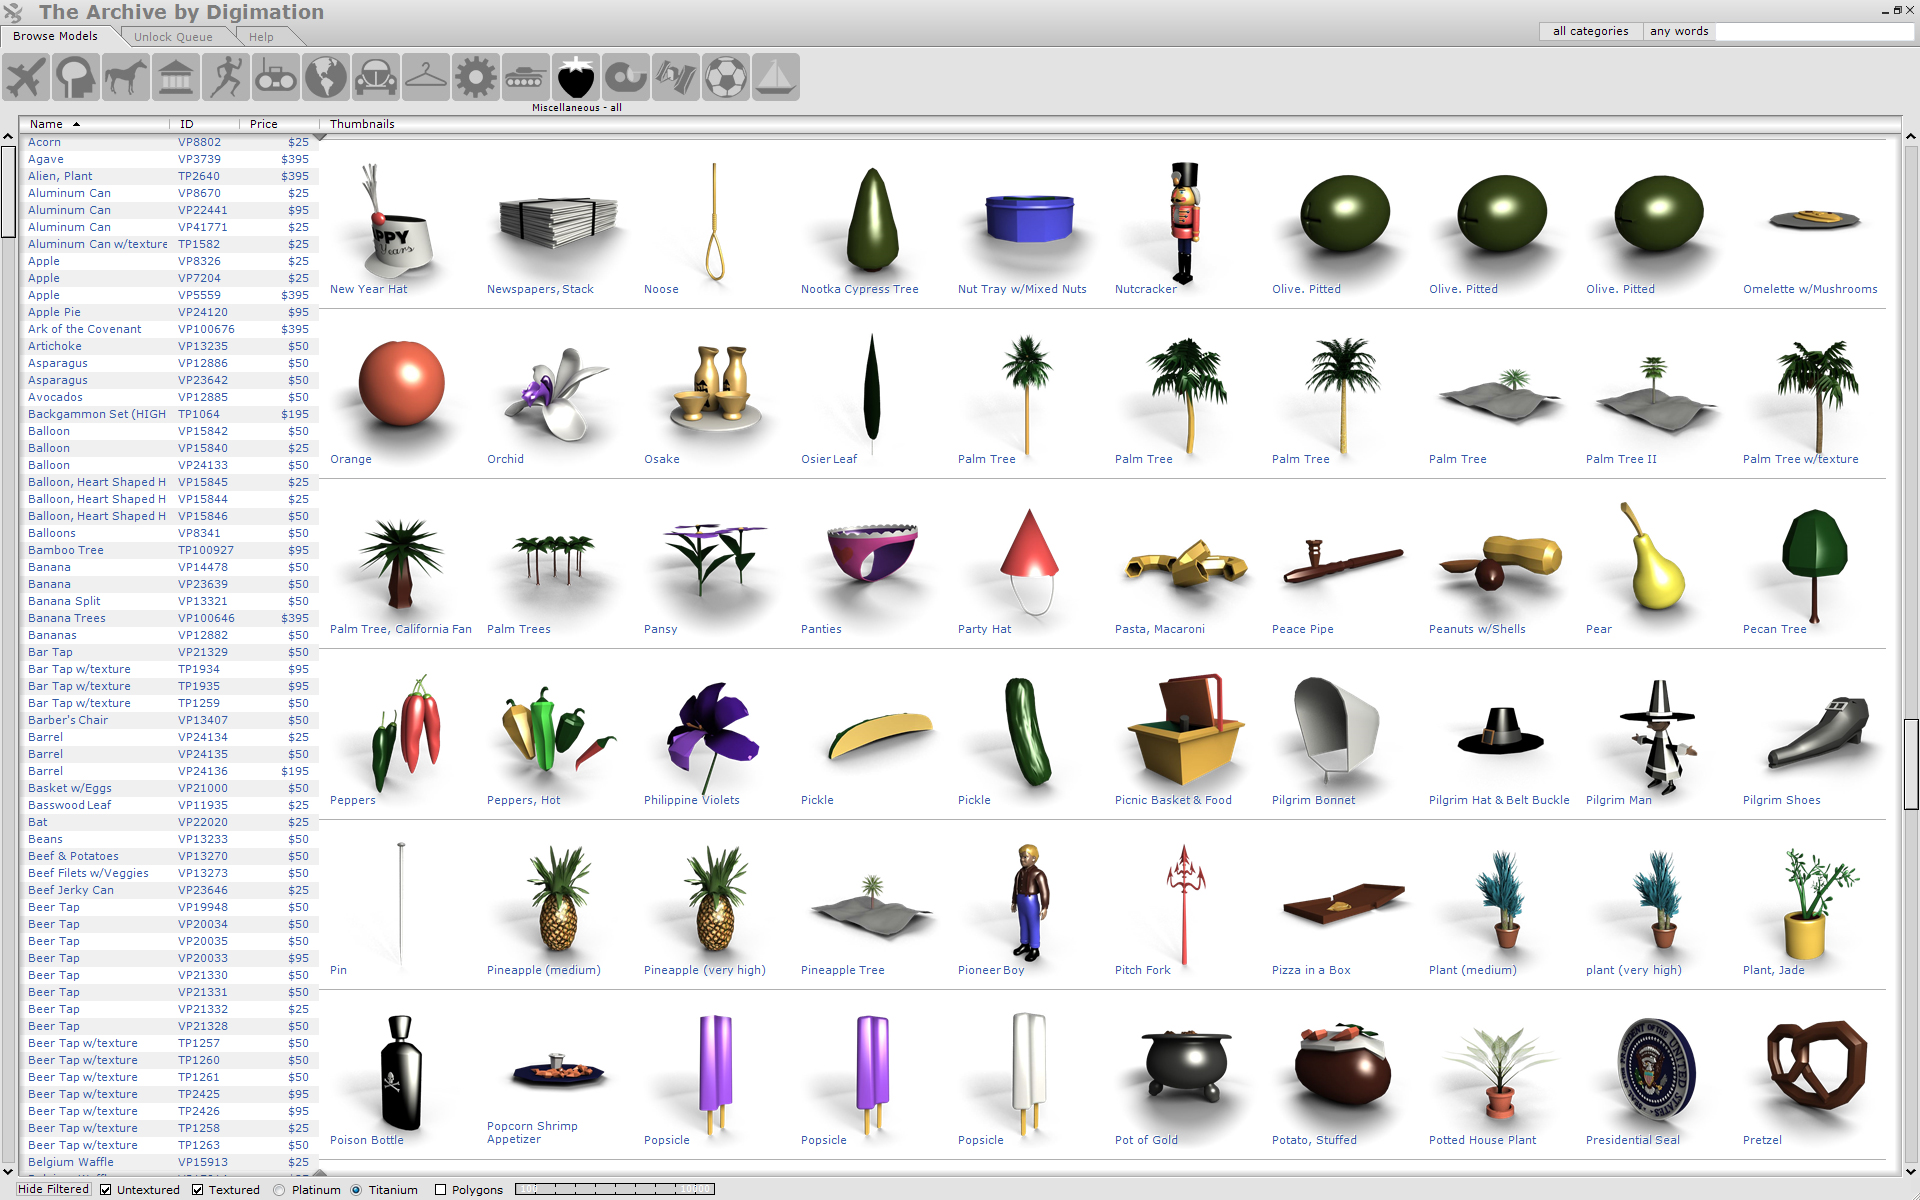The image size is (1920, 1200).
Task: Click the Hide Filtered button
Action: (54, 1189)
